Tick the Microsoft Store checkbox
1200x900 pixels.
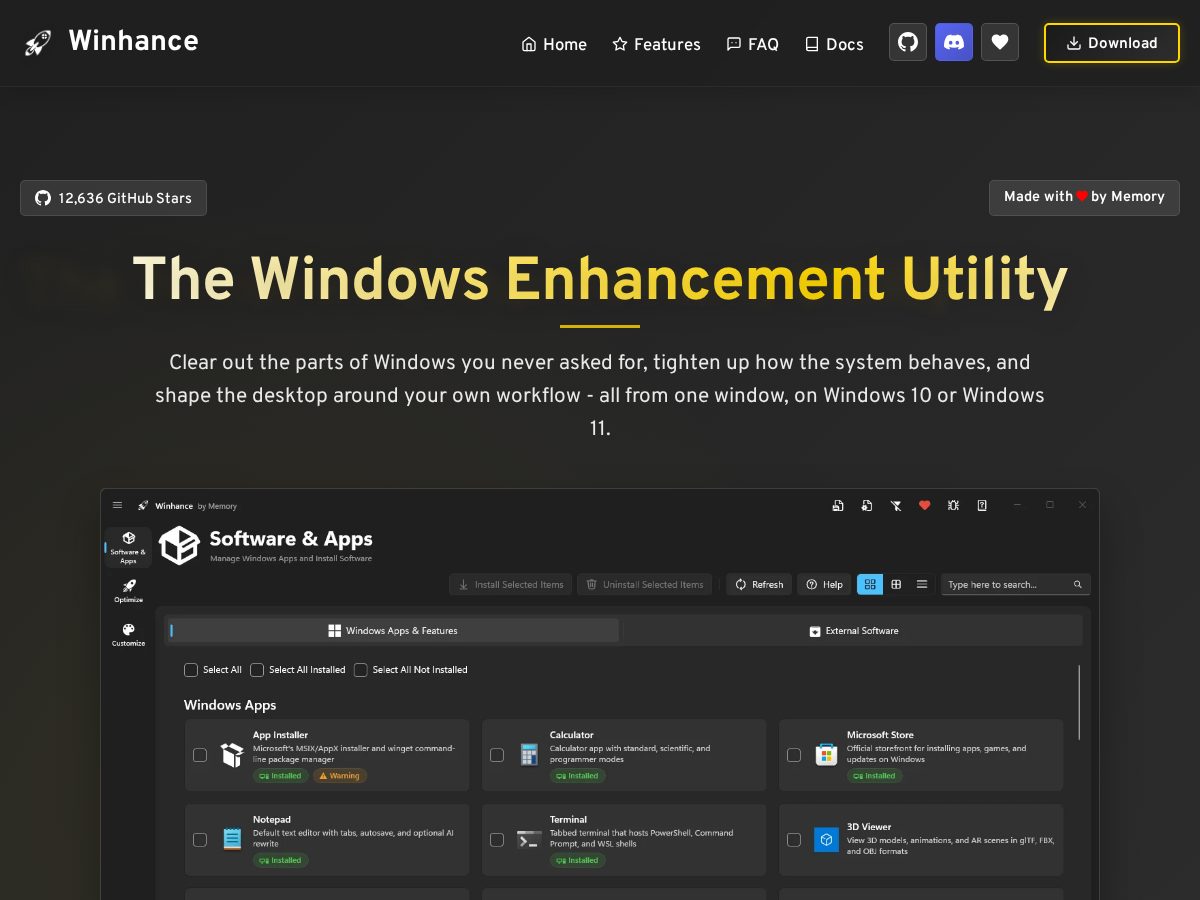[794, 755]
